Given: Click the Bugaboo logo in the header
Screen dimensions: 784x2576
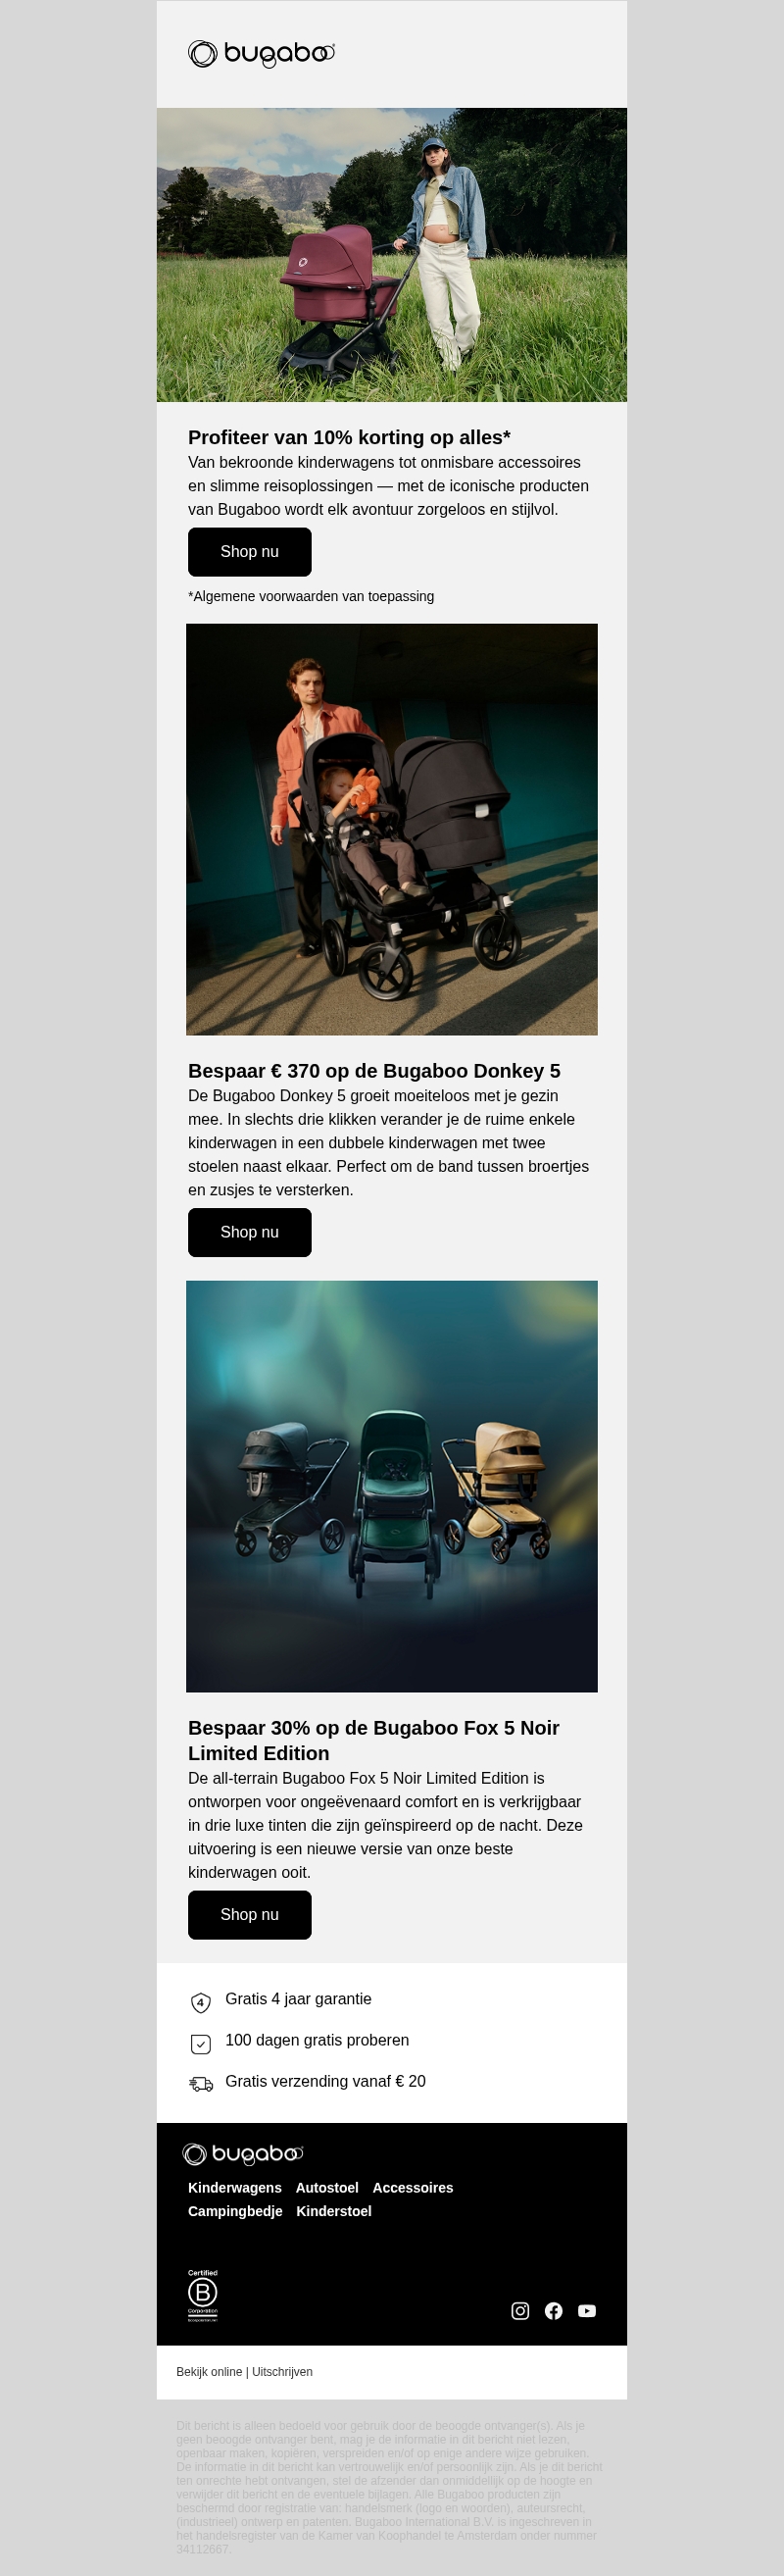Looking at the screenshot, I should pyautogui.click(x=261, y=54).
